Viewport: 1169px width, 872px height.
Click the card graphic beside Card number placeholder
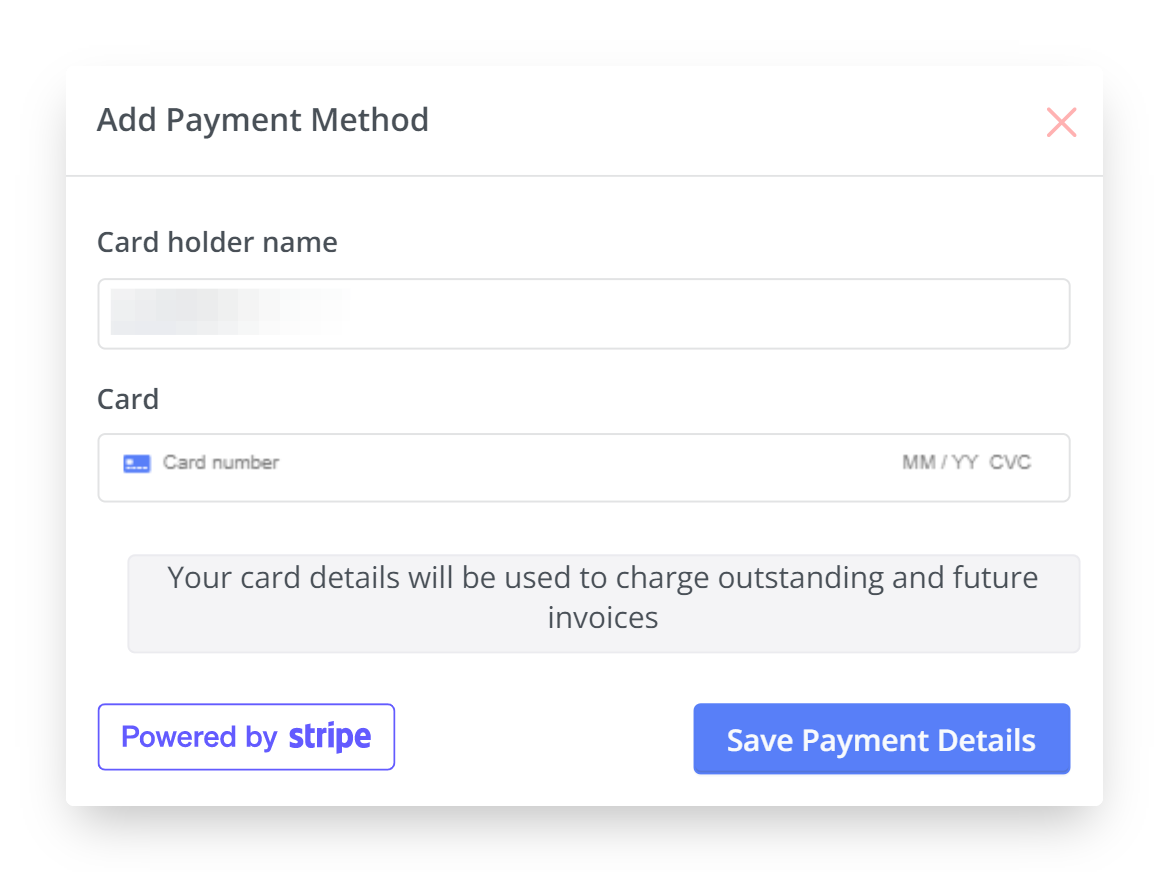click(x=138, y=462)
